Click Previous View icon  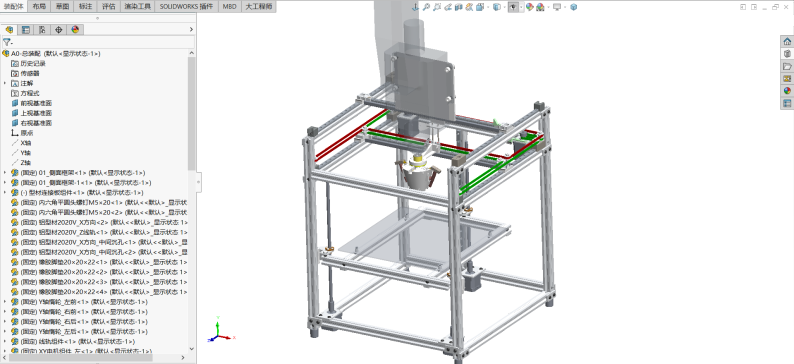pos(448,7)
